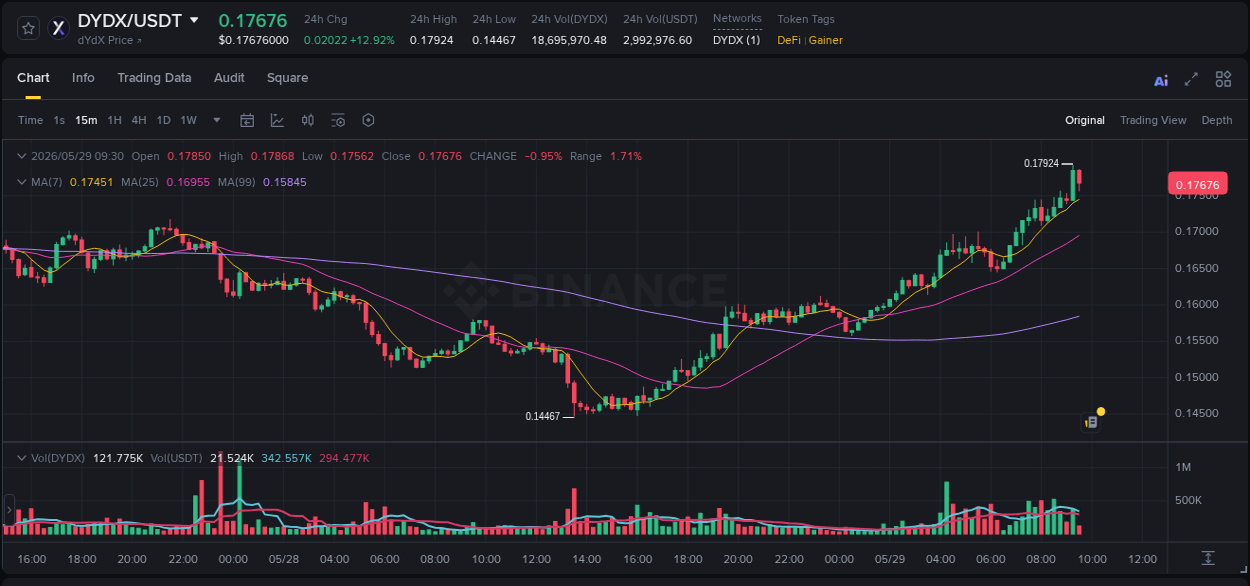Select the Original chart view
Viewport: 1250px width, 586px height.
point(1085,120)
